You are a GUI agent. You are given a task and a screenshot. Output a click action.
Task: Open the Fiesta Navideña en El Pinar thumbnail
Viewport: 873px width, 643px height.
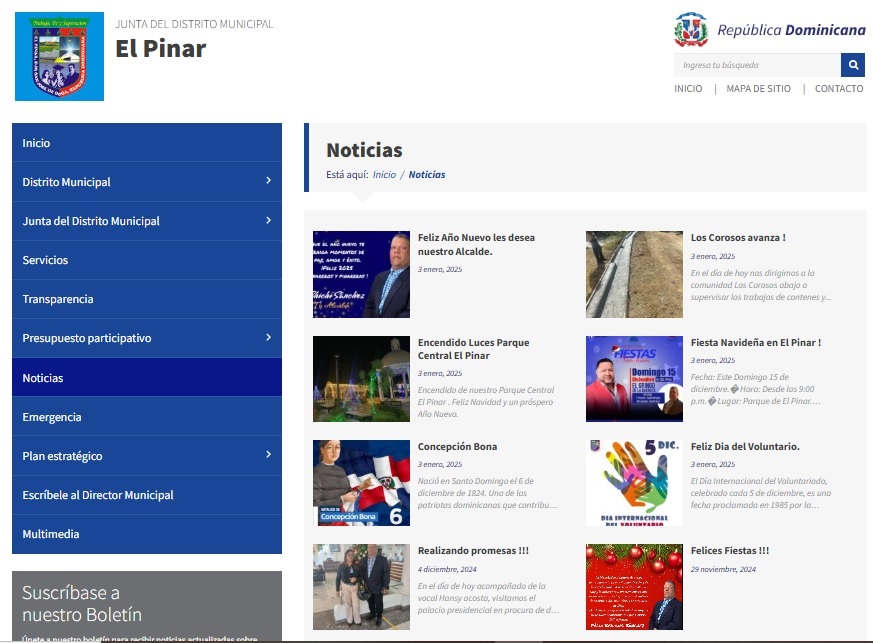tap(634, 379)
